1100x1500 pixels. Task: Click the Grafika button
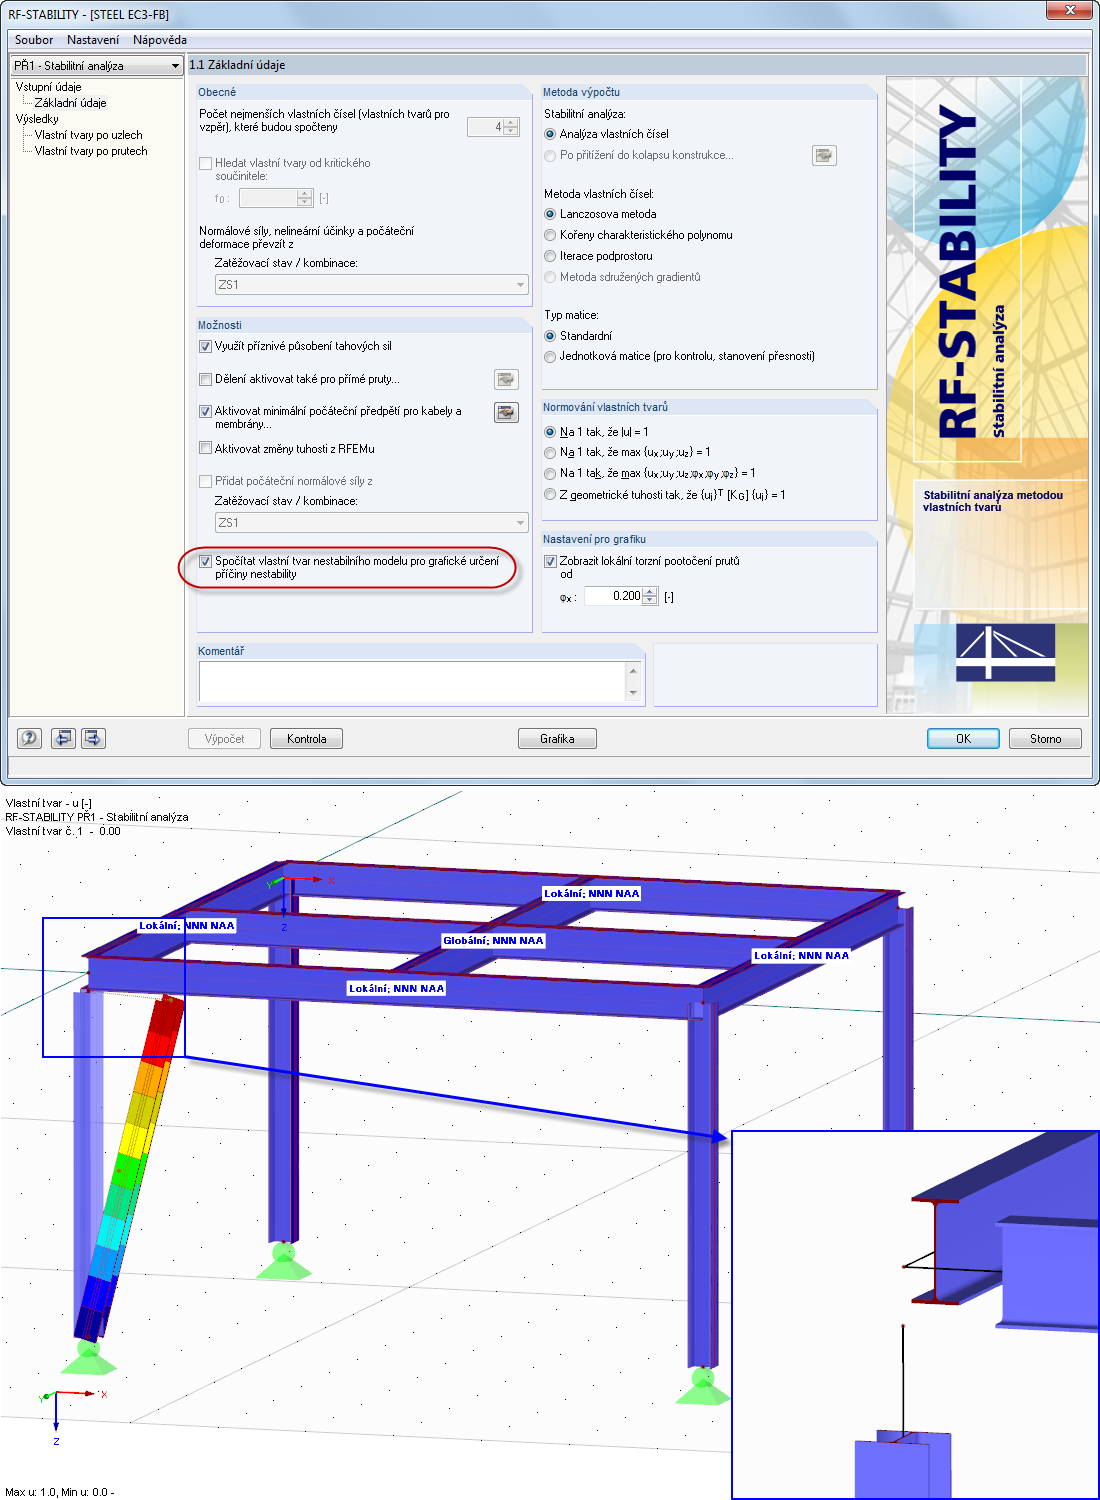click(557, 739)
